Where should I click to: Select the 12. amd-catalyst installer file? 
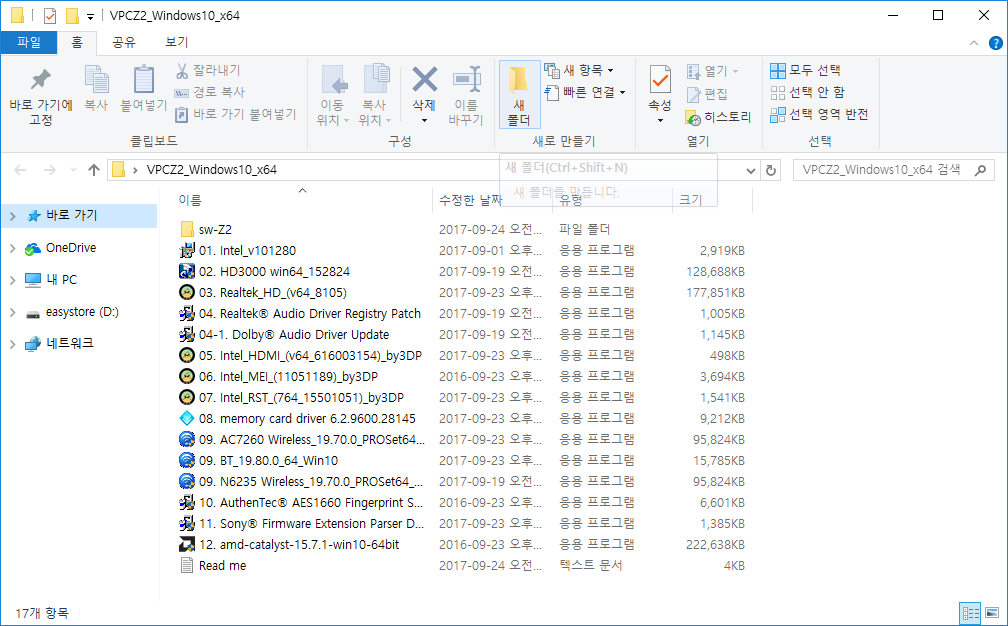pyautogui.click(x=299, y=545)
